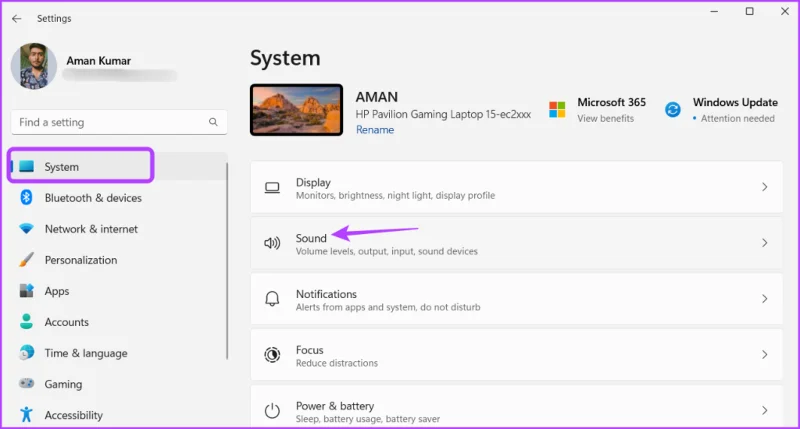Click the Accounts person icon
Image resolution: width=800 pixels, height=429 pixels.
[x=26, y=322]
